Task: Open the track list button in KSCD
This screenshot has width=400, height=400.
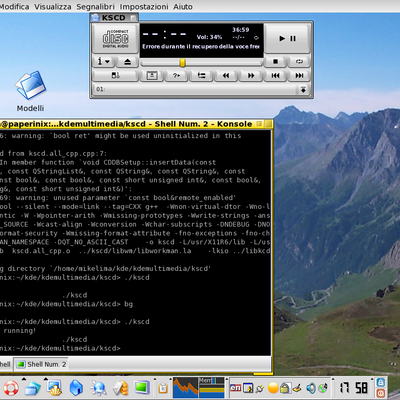Action: [201, 76]
